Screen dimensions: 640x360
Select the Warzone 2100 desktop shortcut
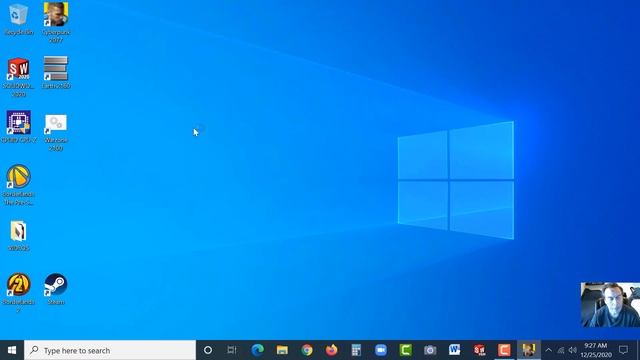click(x=56, y=131)
